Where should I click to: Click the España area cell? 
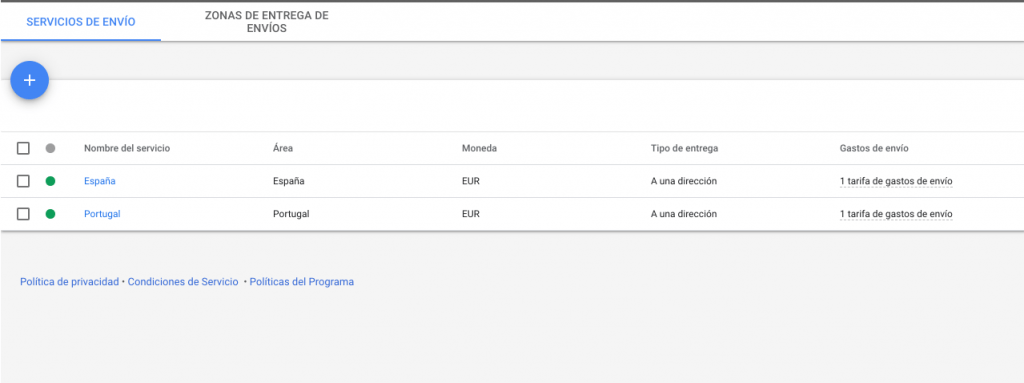click(289, 181)
